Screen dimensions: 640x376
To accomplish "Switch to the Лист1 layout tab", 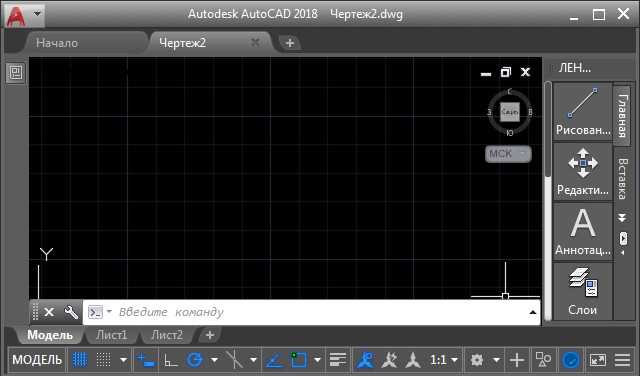I will (111, 335).
